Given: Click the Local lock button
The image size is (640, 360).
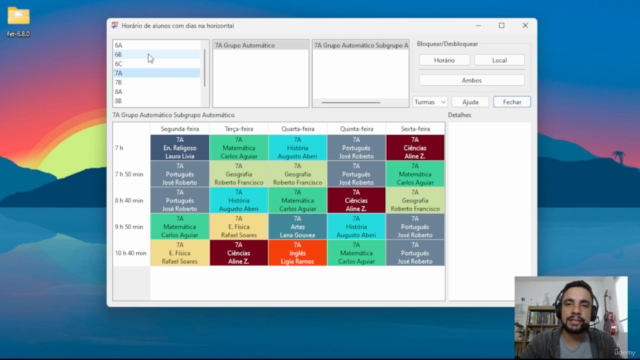Looking at the screenshot, I should point(499,60).
